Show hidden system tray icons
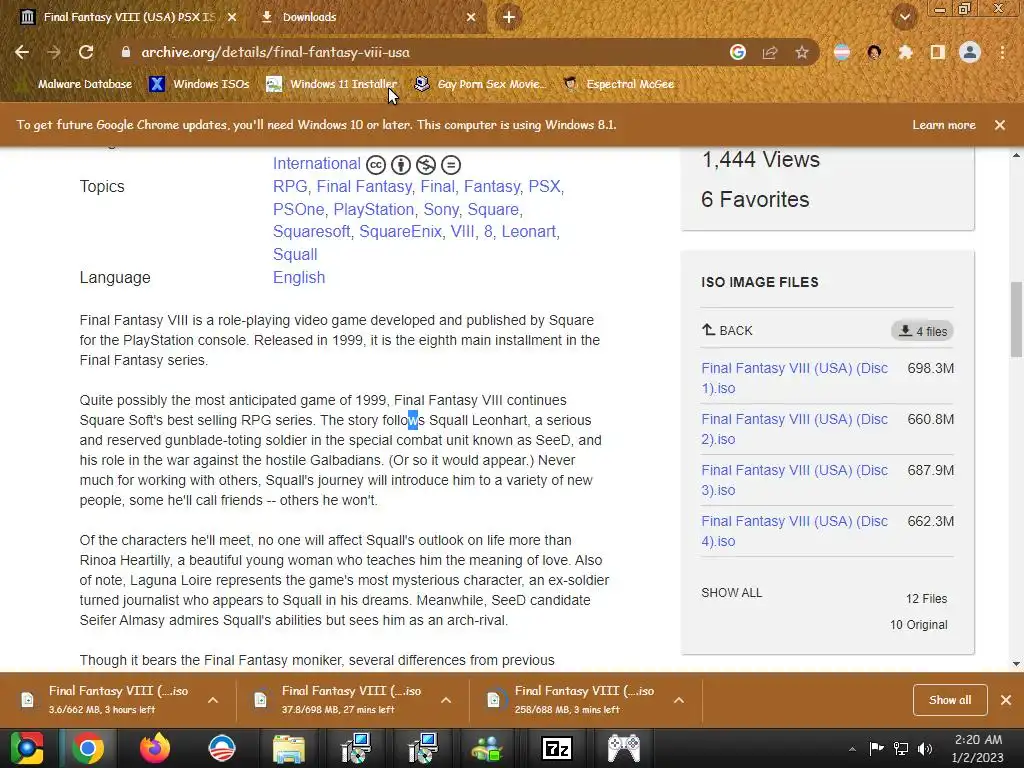The height and width of the screenshot is (768, 1024). pos(852,749)
